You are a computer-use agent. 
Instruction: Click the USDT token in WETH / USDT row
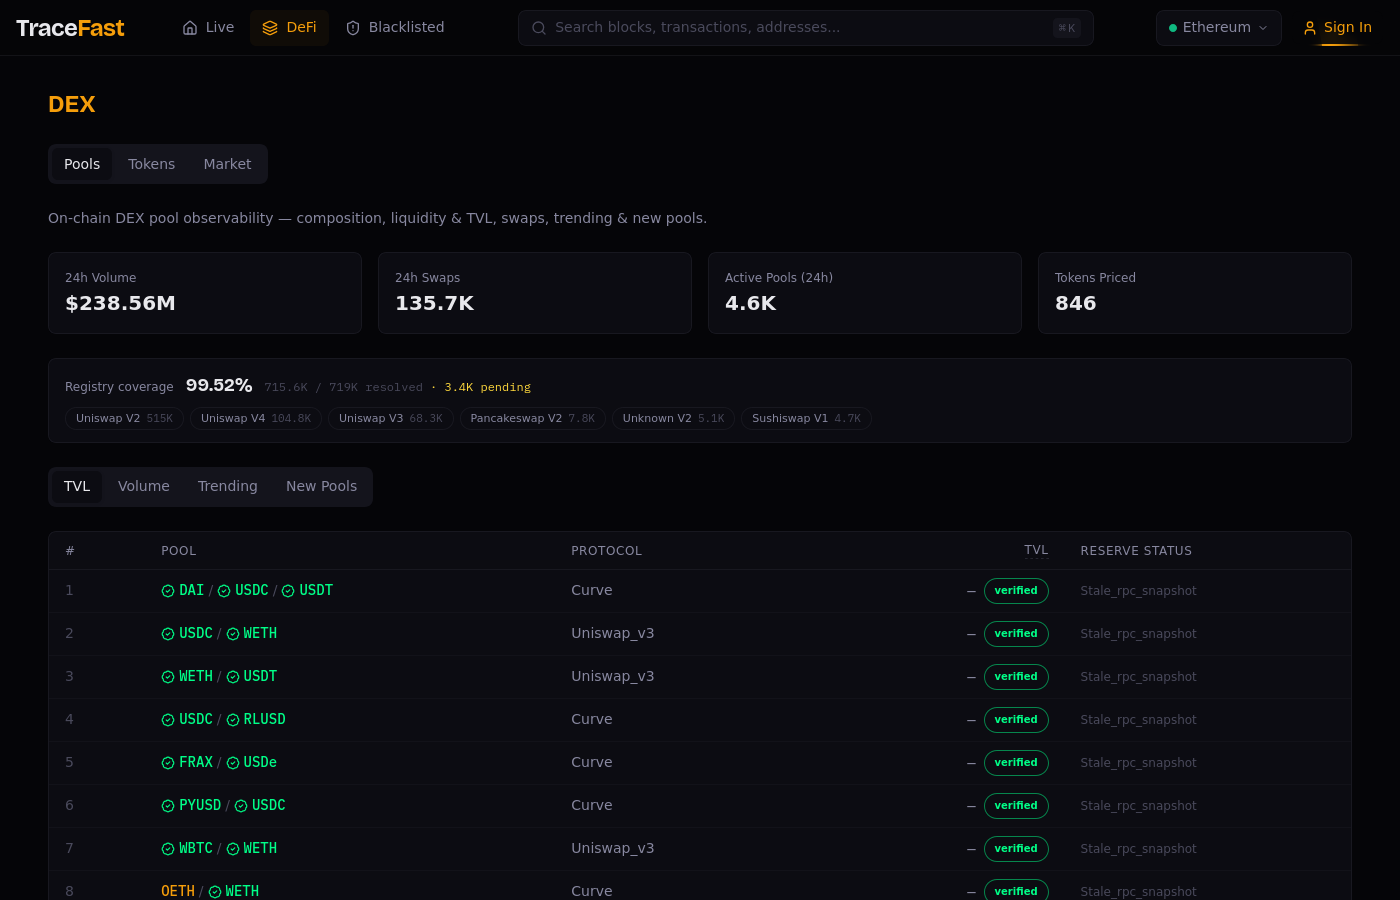tap(260, 677)
